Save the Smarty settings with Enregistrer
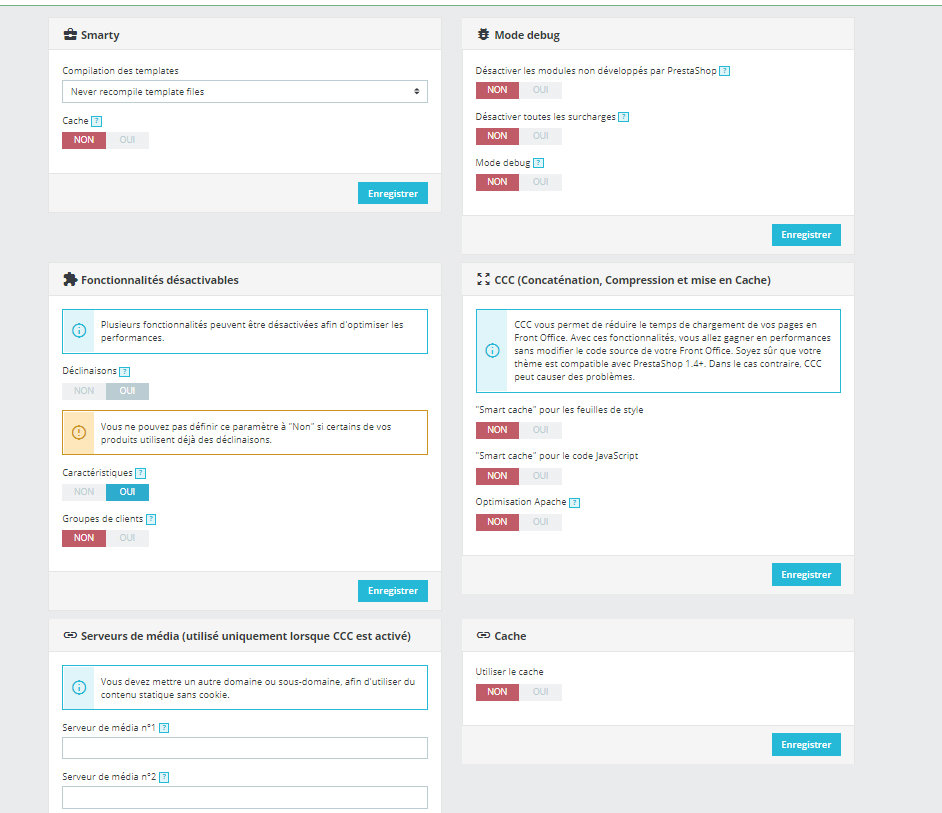The width and height of the screenshot is (942, 813). (x=392, y=193)
